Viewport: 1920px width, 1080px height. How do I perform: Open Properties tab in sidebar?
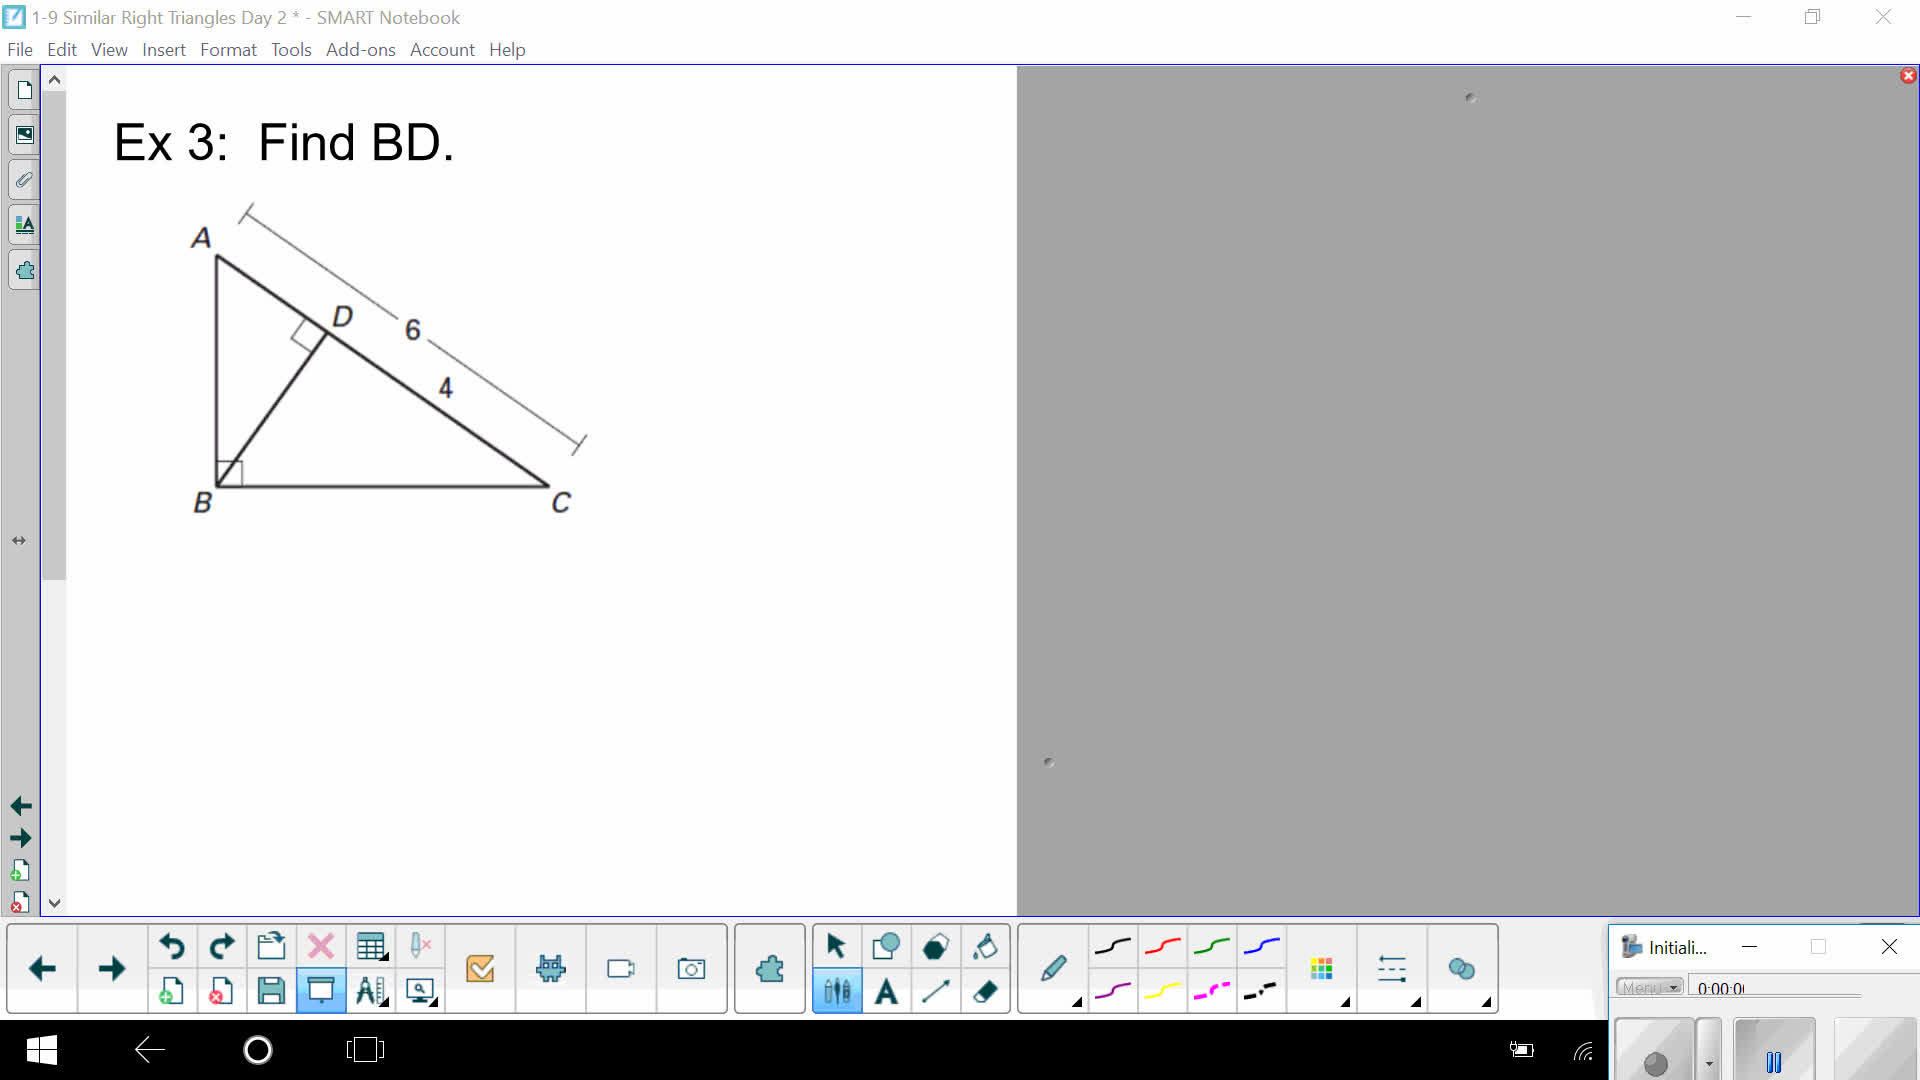point(24,225)
